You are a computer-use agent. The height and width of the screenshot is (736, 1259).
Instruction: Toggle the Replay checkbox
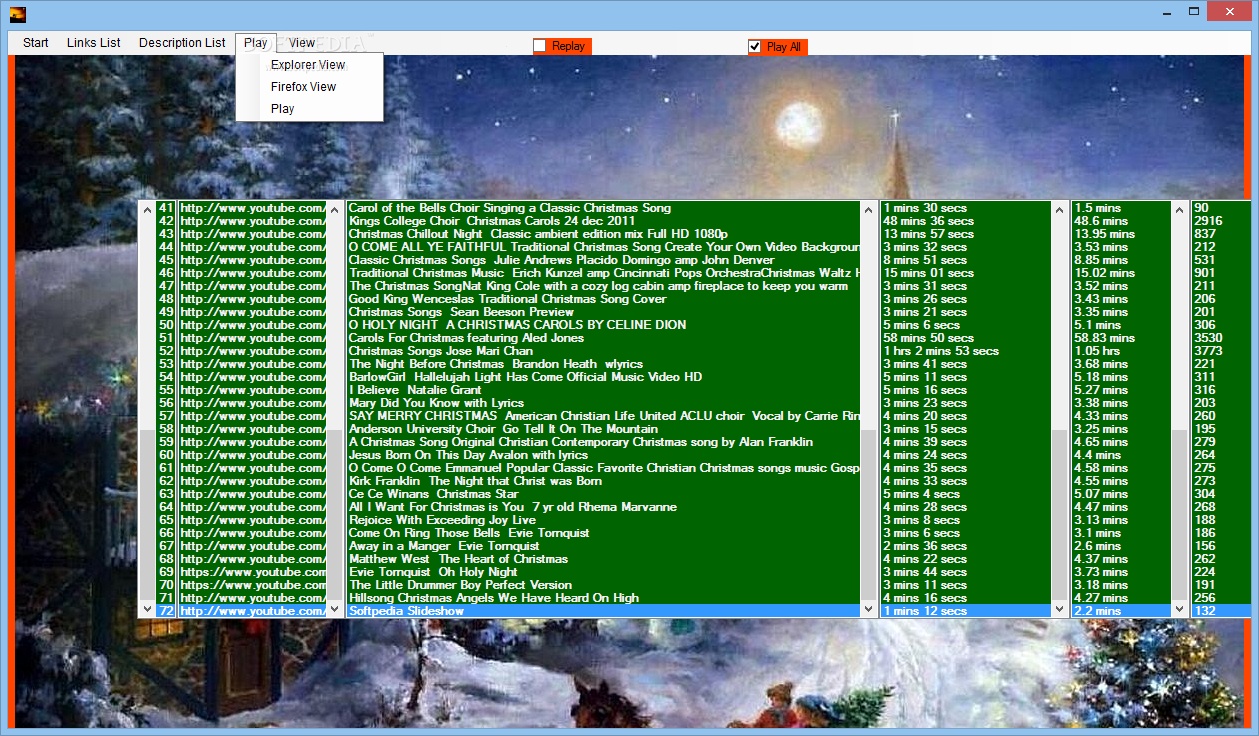point(540,46)
